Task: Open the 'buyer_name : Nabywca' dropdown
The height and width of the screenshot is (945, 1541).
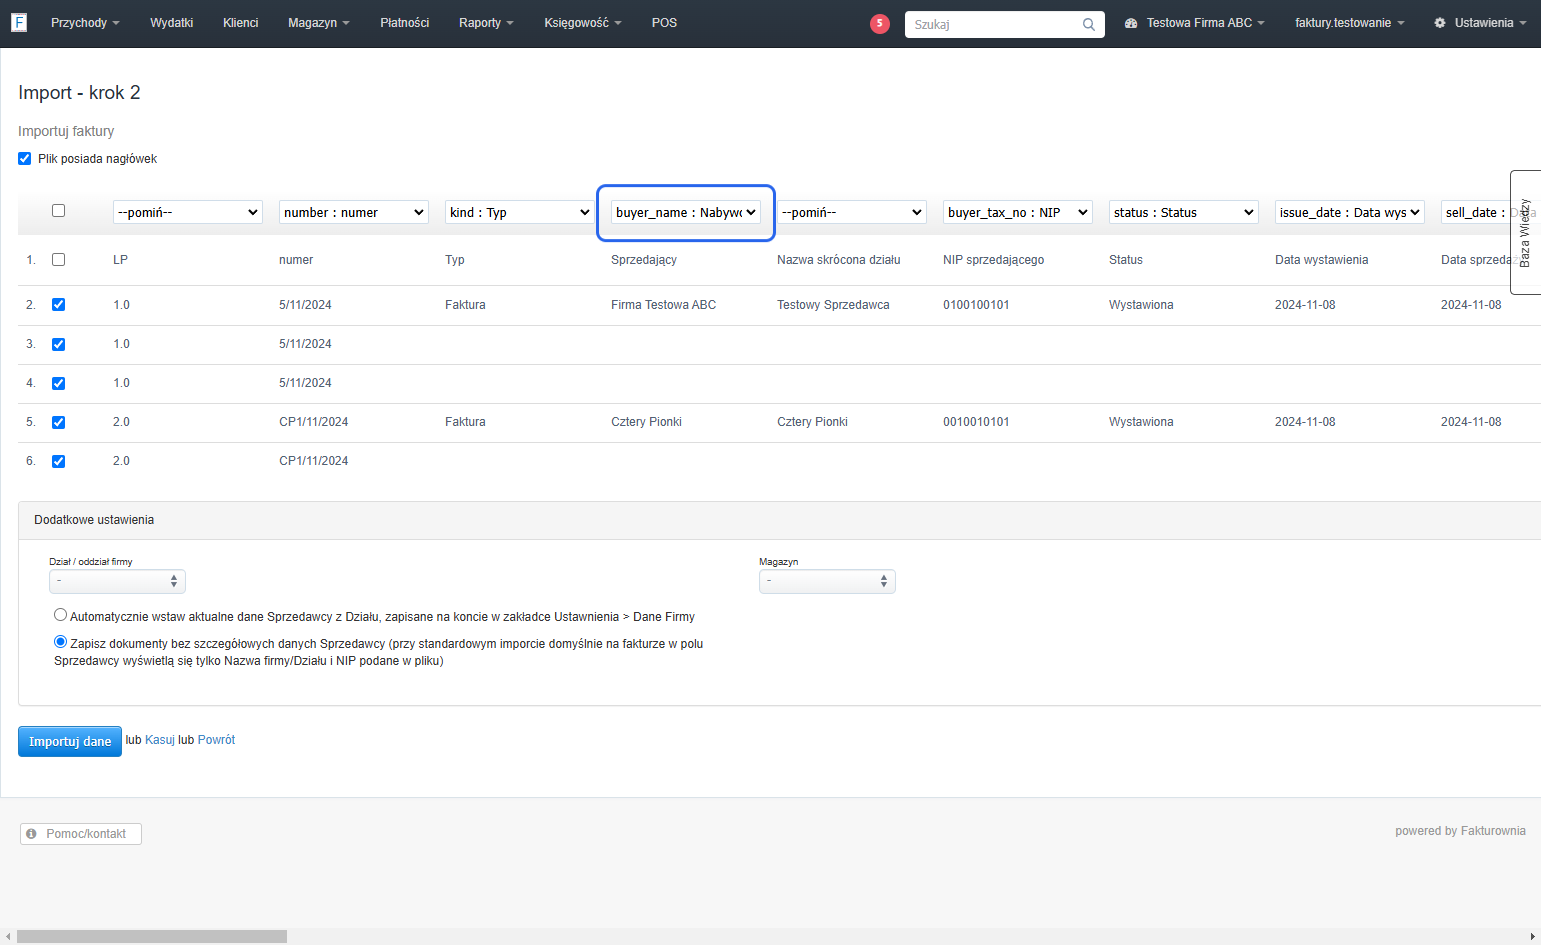Action: (686, 212)
